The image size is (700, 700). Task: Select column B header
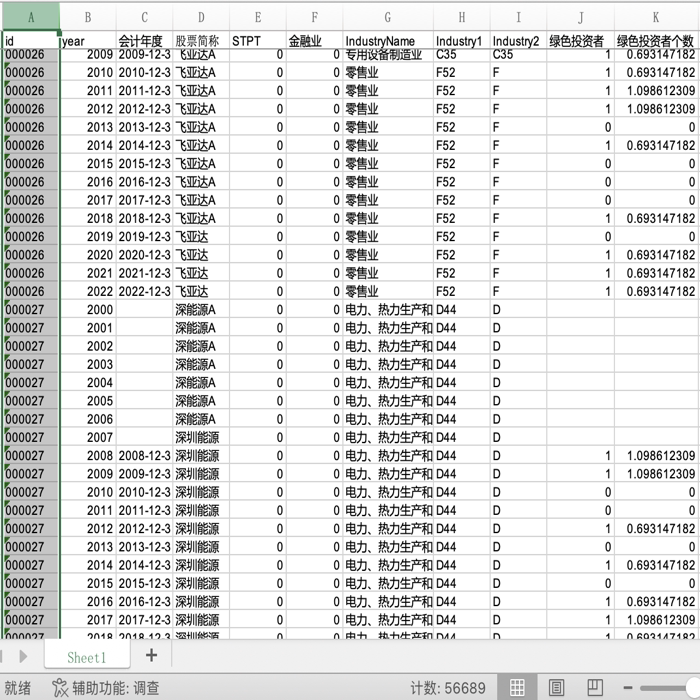[88, 17]
